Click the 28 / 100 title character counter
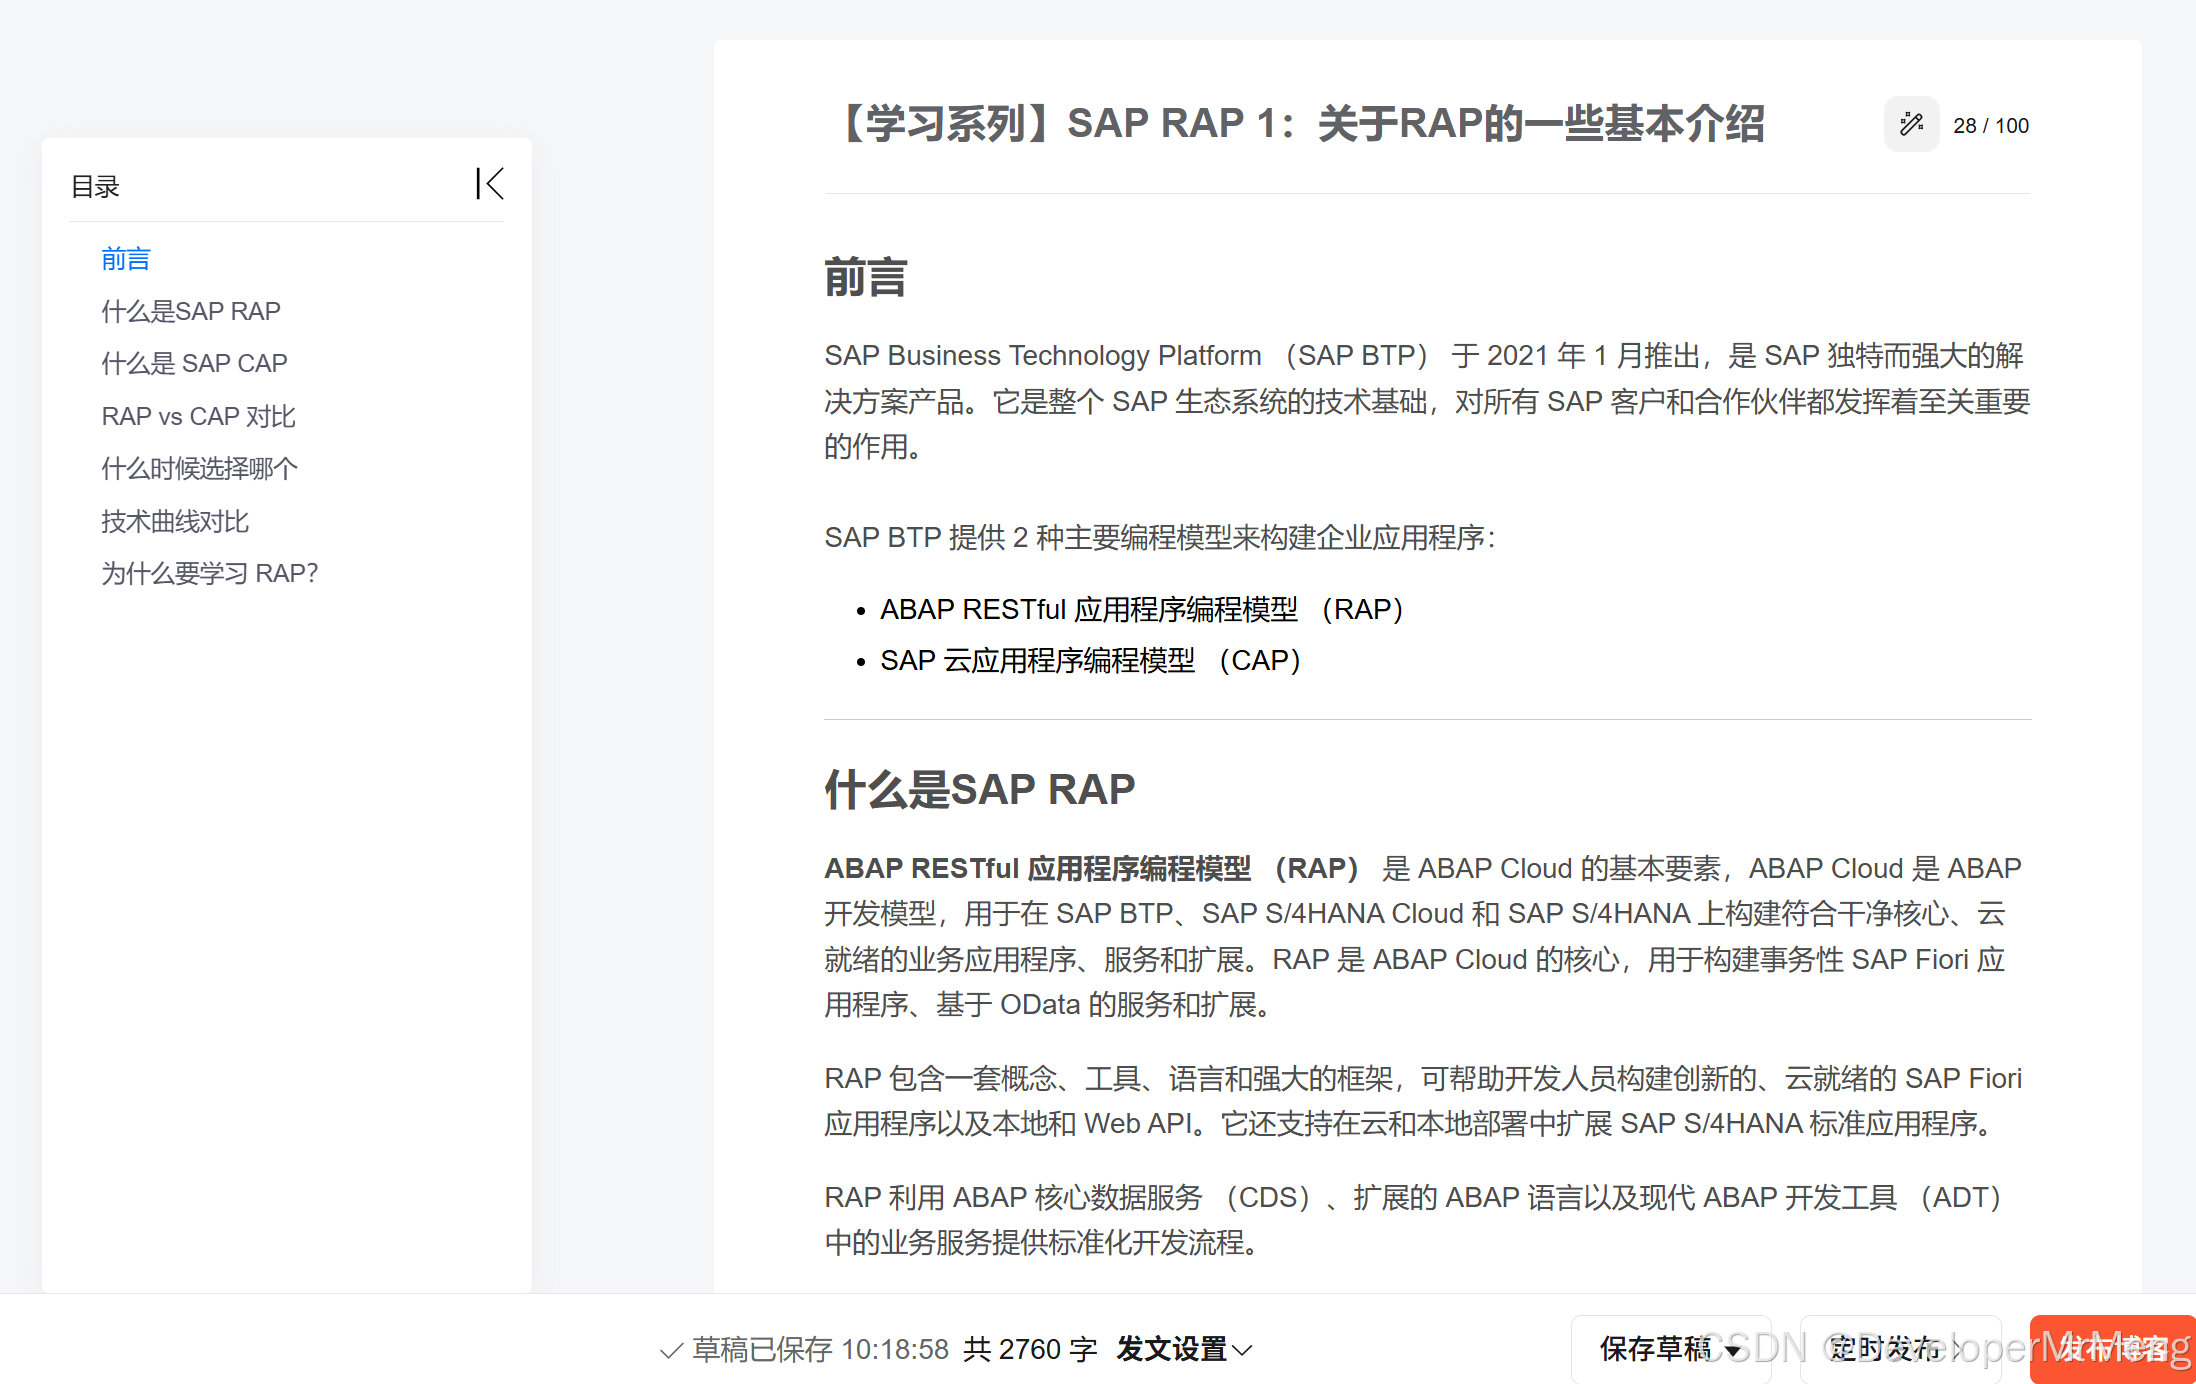This screenshot has width=2196, height=1384. click(x=1990, y=126)
